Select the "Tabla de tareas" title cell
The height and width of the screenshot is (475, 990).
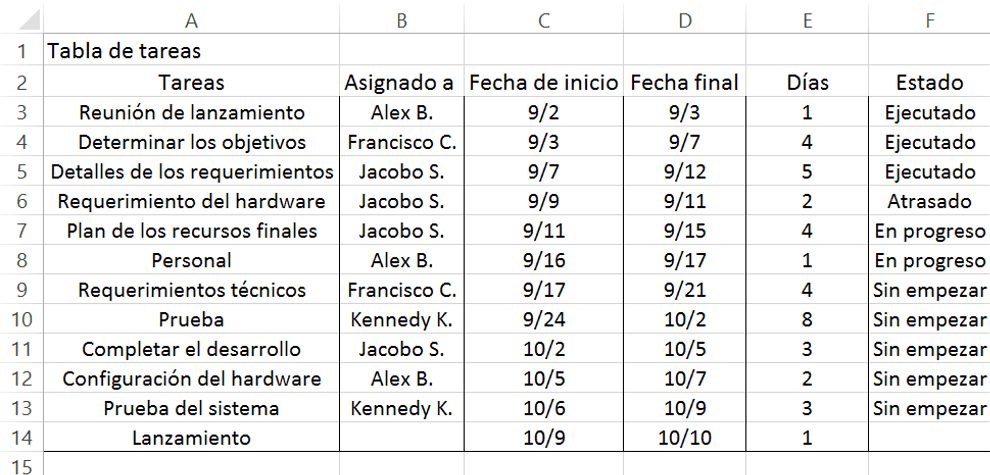tap(124, 50)
